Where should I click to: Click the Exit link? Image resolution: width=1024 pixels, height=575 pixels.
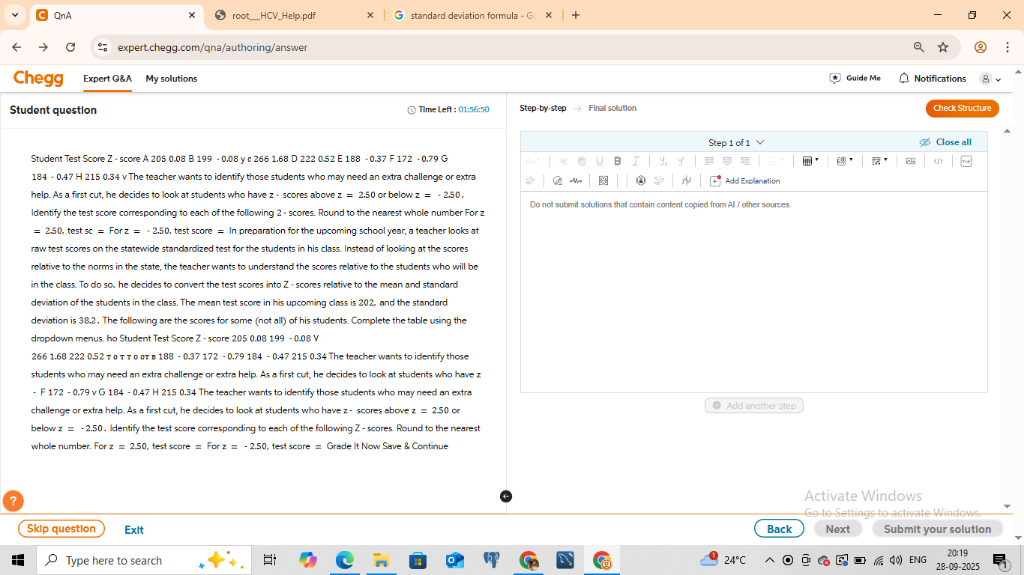coord(134,530)
